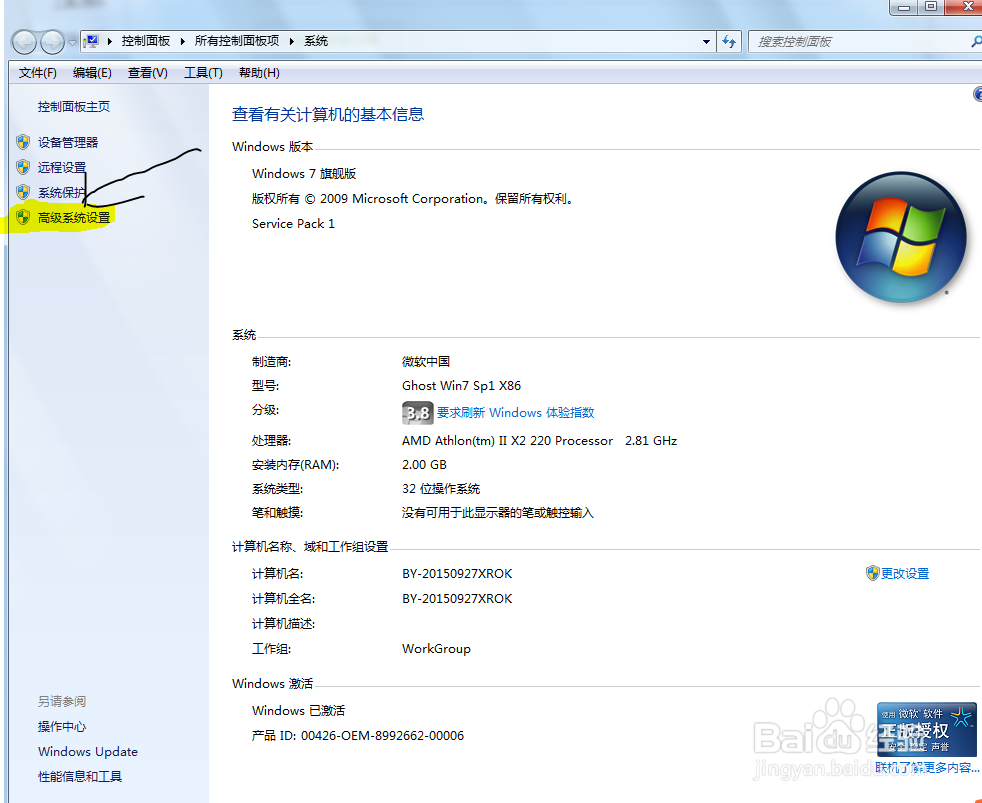Click the 正版授权 genuine software badge
The image size is (982, 803).
pos(926,729)
